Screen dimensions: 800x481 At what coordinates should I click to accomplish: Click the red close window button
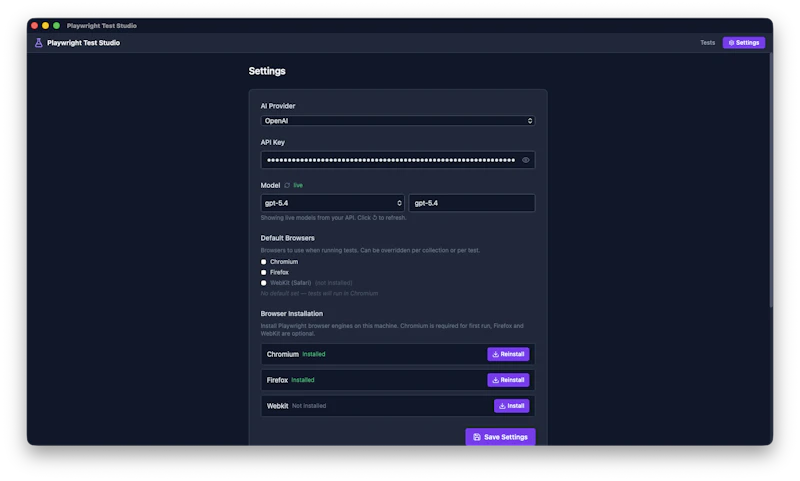[35, 26]
